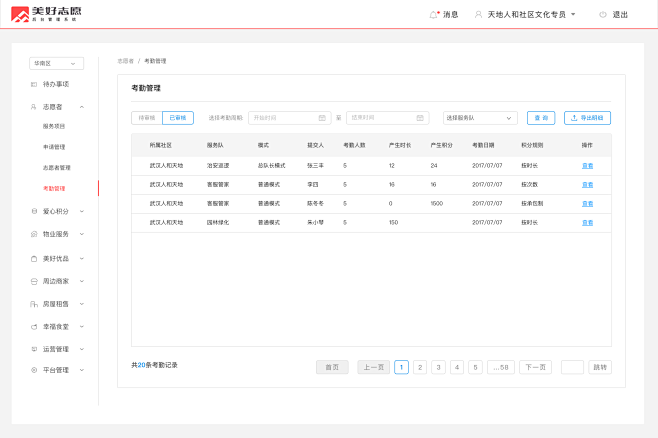
Task: Click the power icon beside 退出
Action: (603, 15)
